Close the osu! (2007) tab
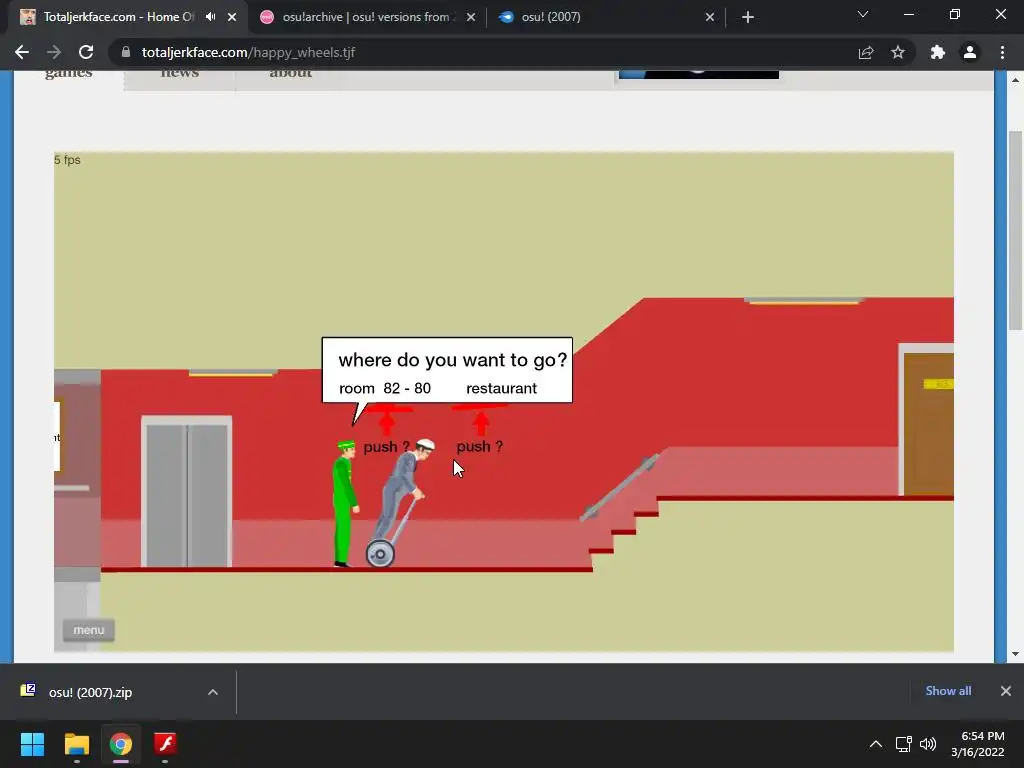The width and height of the screenshot is (1024, 768). [x=710, y=17]
